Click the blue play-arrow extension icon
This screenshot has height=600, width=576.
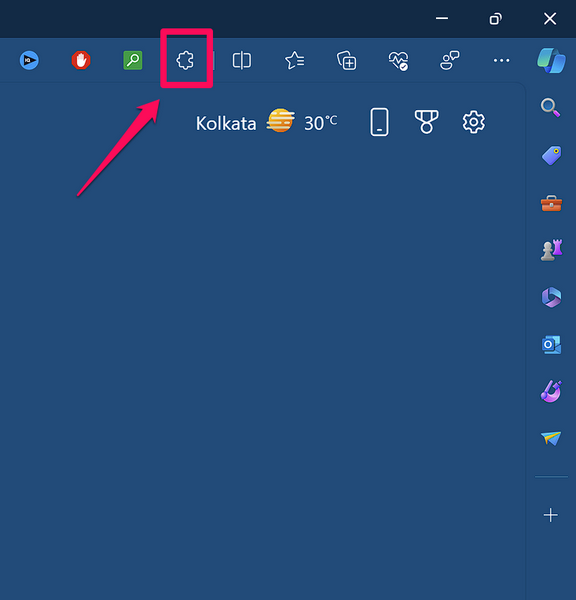pyautogui.click(x=29, y=60)
